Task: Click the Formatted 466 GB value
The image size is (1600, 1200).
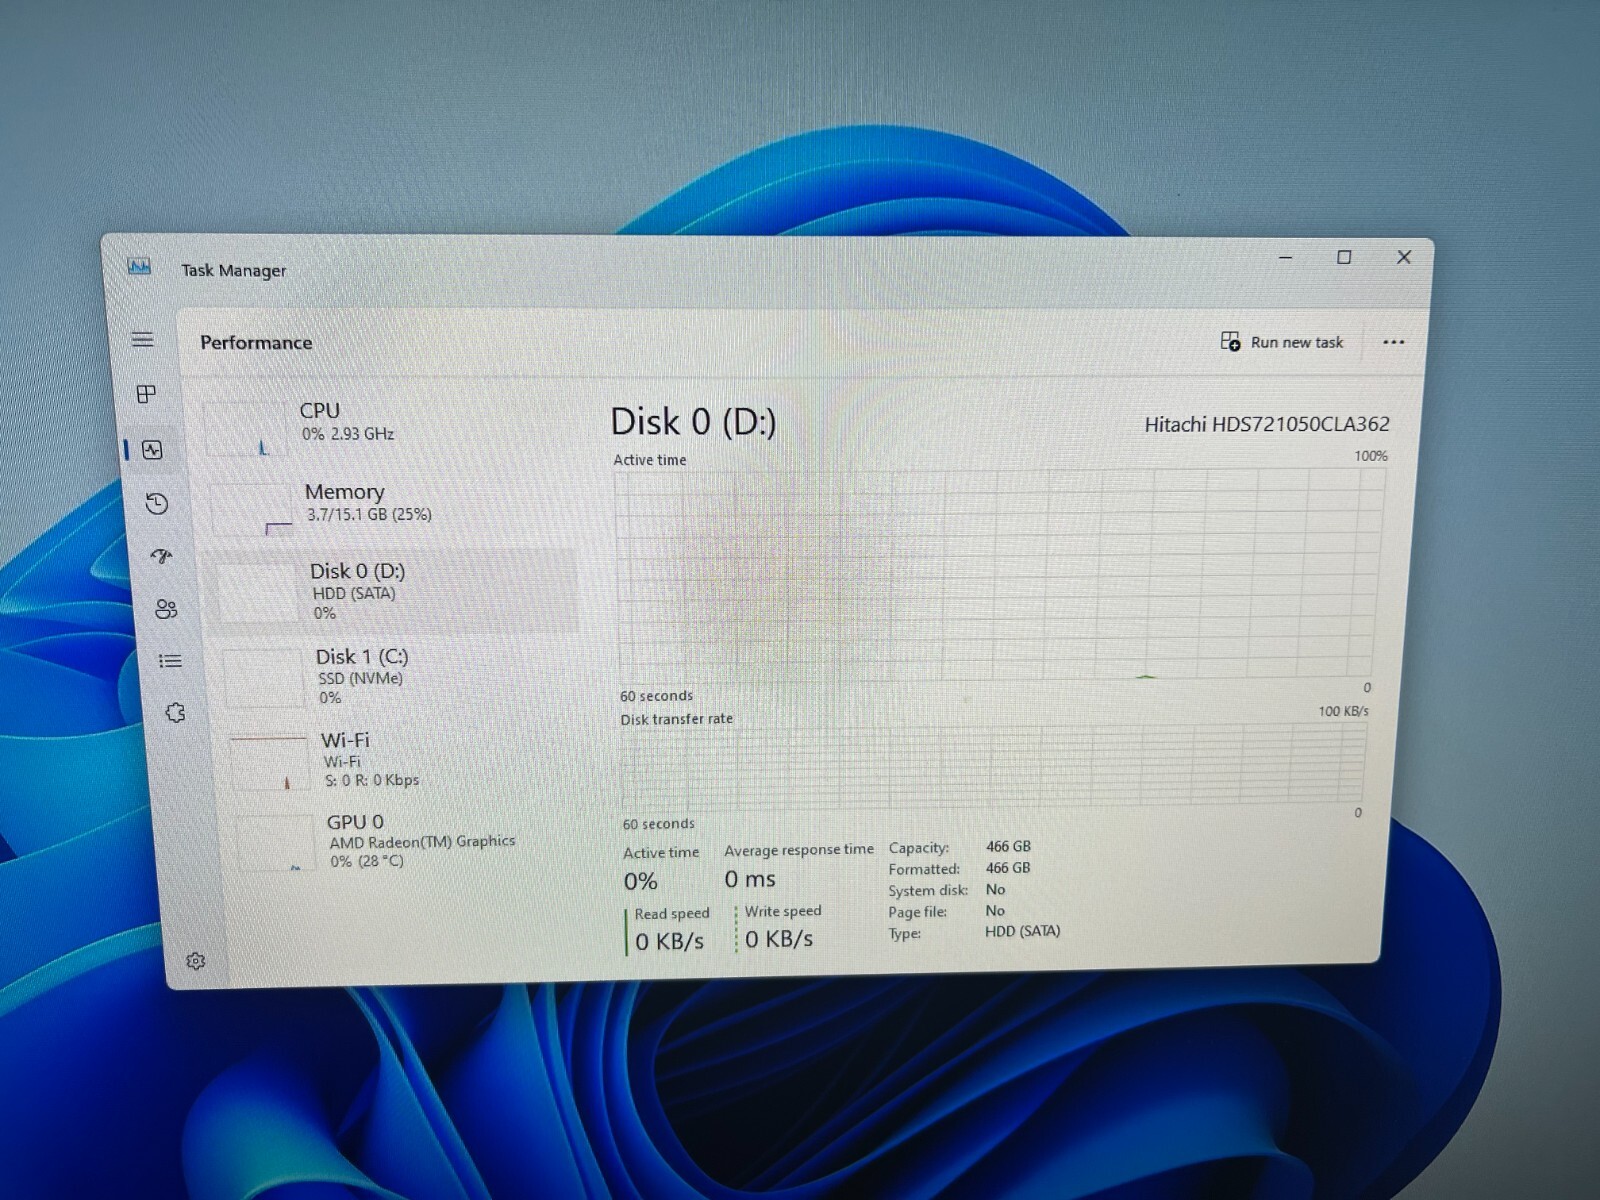Action: tap(1008, 868)
